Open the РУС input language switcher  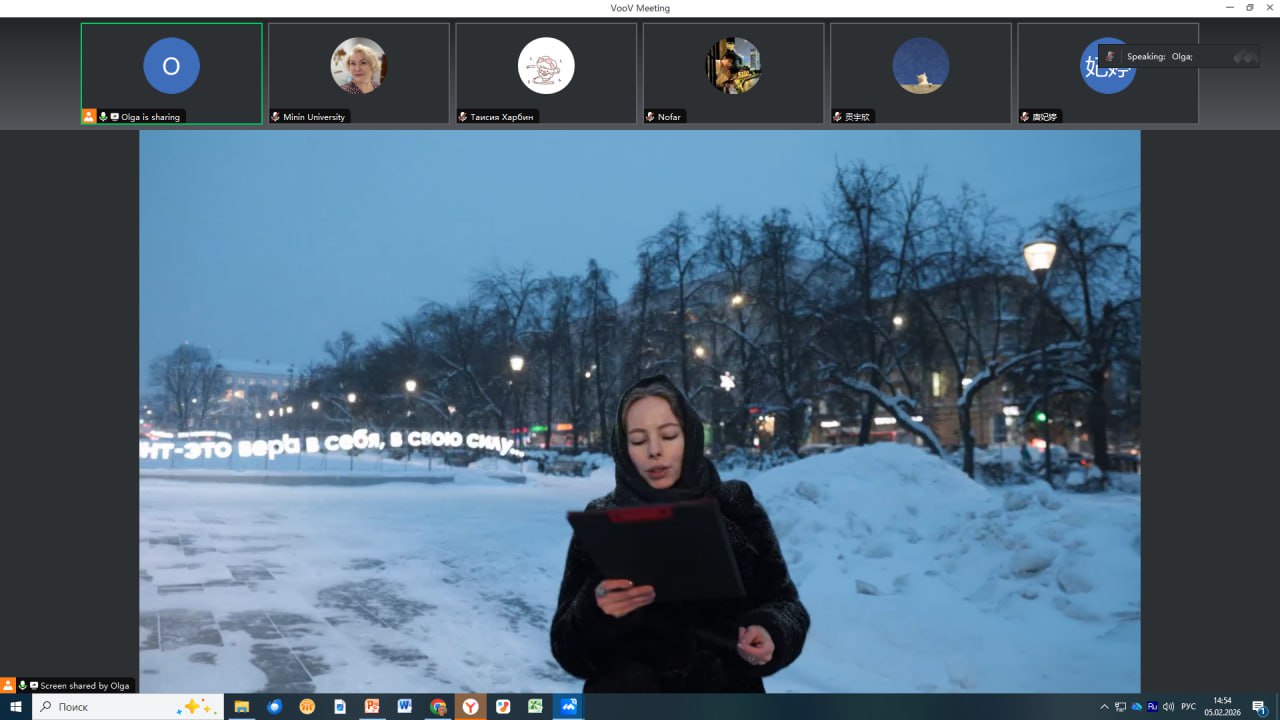click(1188, 706)
